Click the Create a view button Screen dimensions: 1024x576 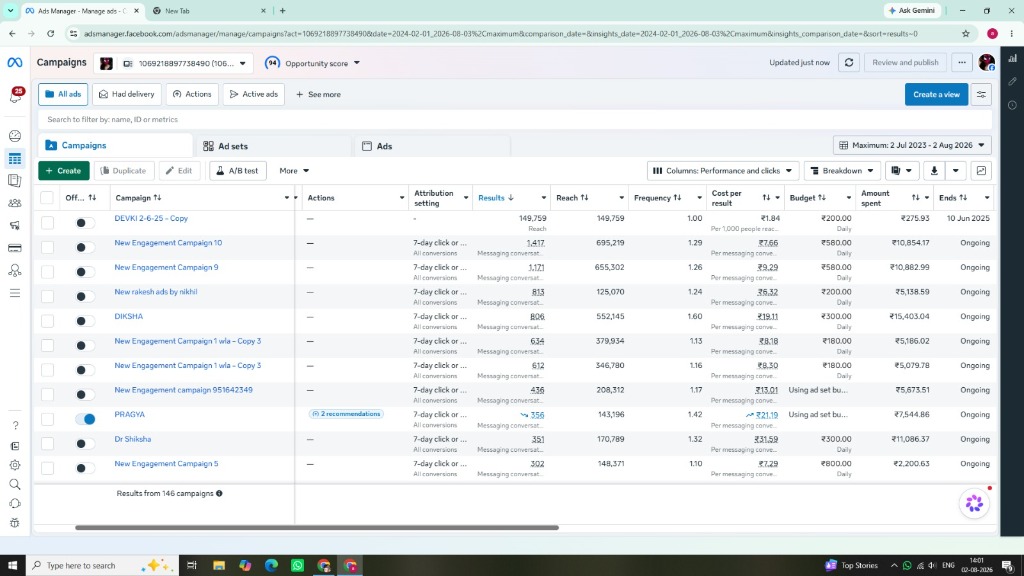[936, 95]
